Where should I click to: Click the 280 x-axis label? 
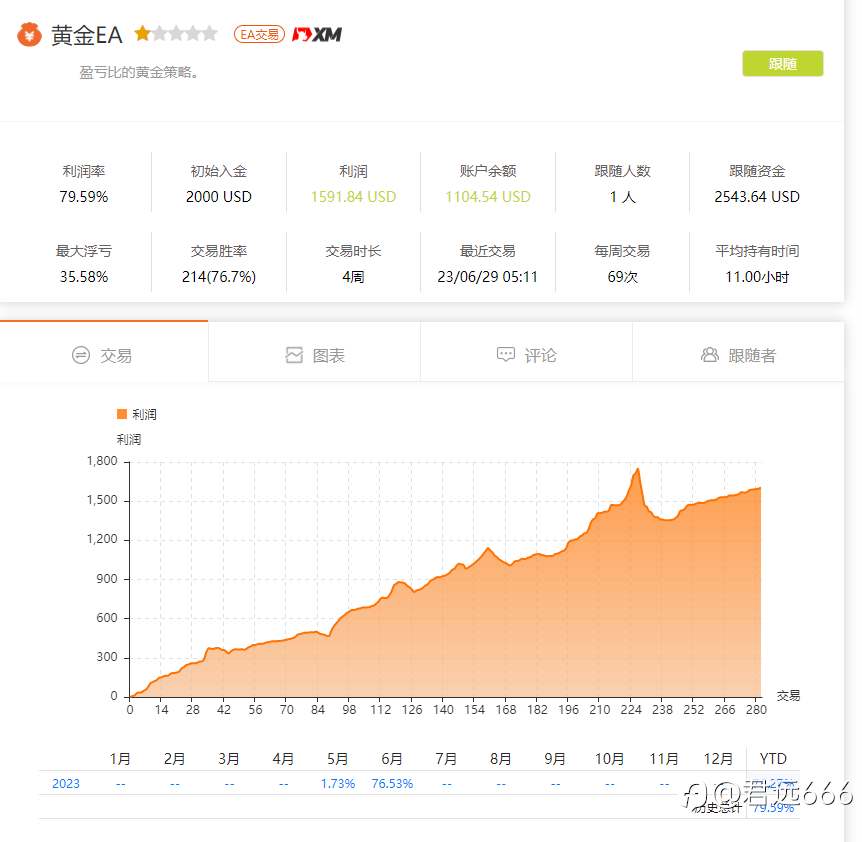pos(756,710)
